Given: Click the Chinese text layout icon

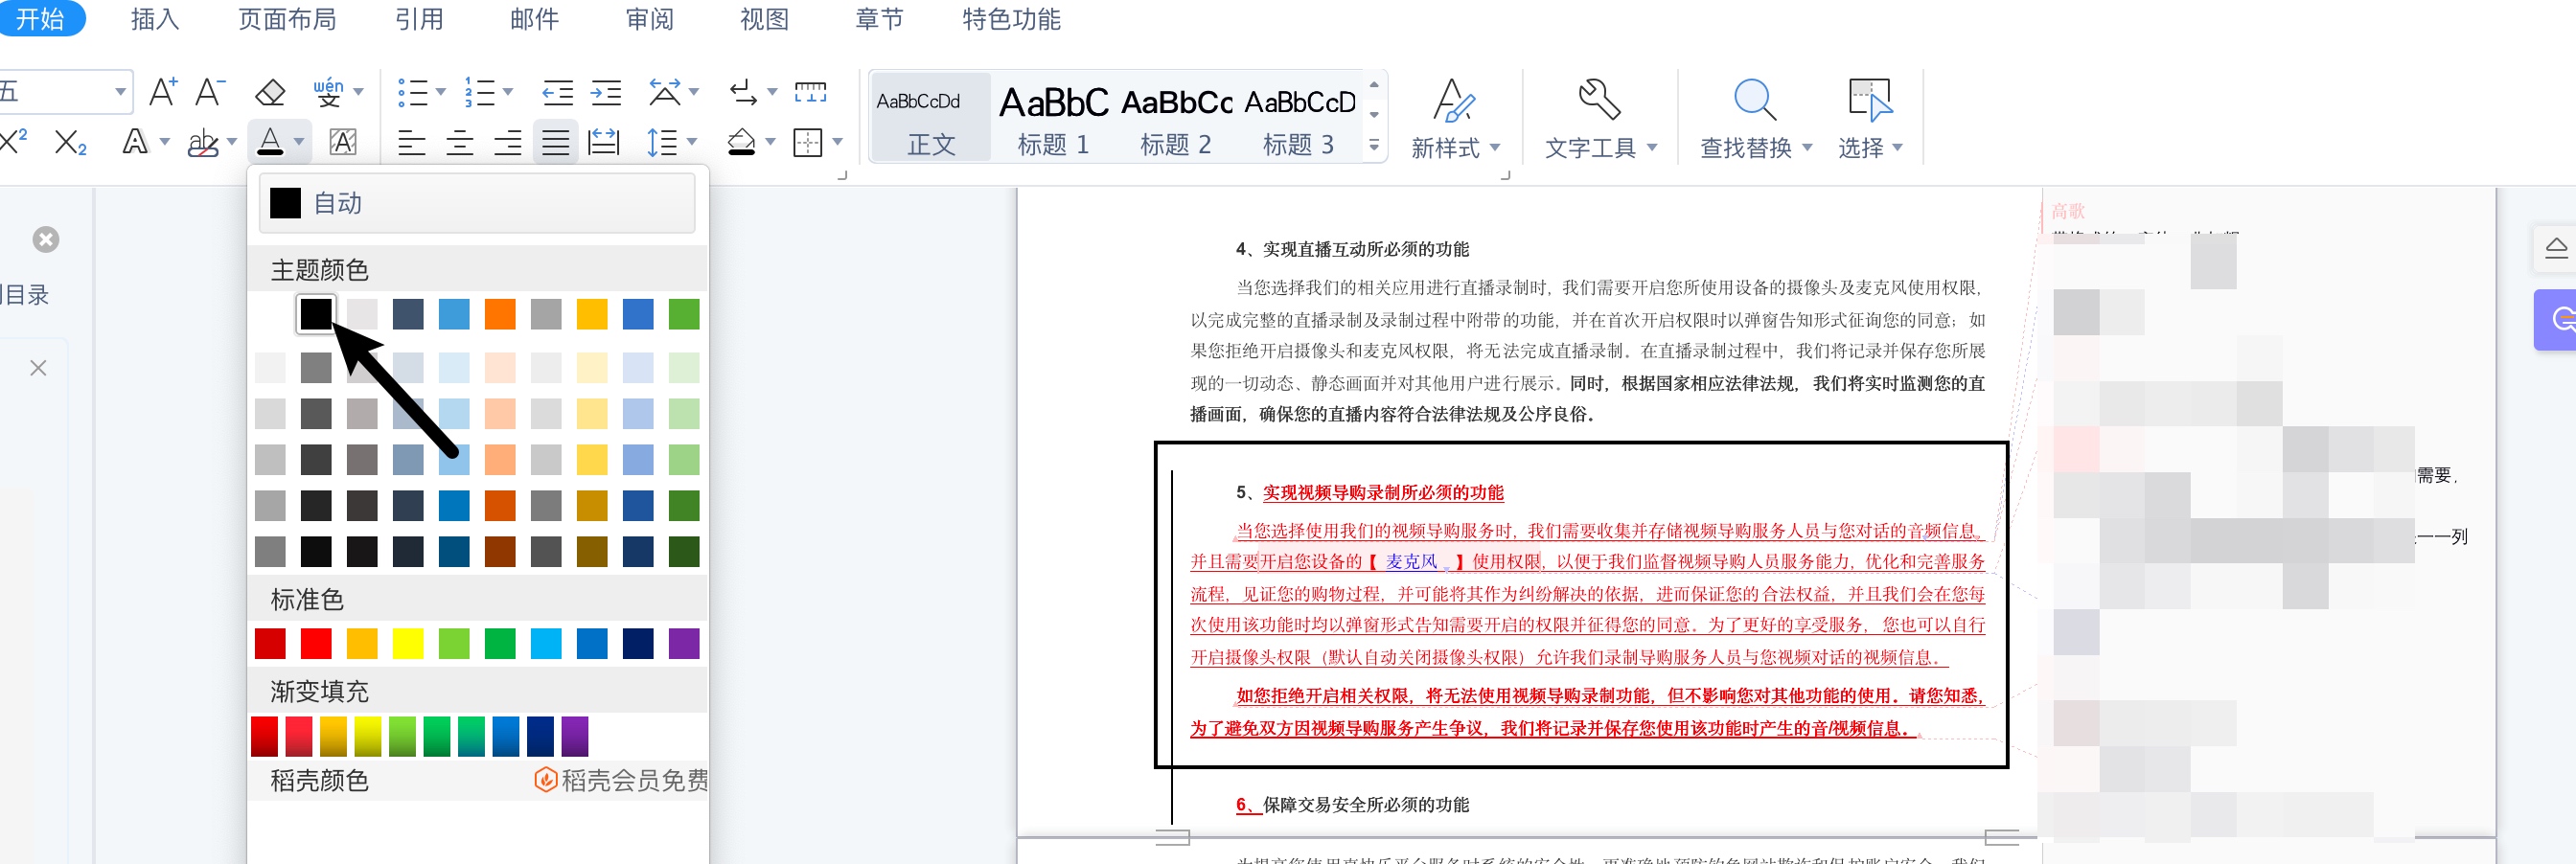Looking at the screenshot, I should (x=665, y=92).
